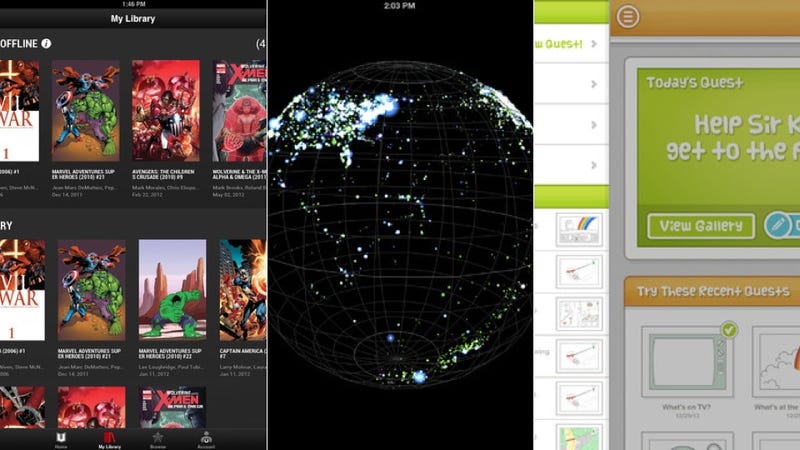This screenshot has height=450, width=800.
Task: Tap the wireframe globe visualization
Action: click(401, 224)
